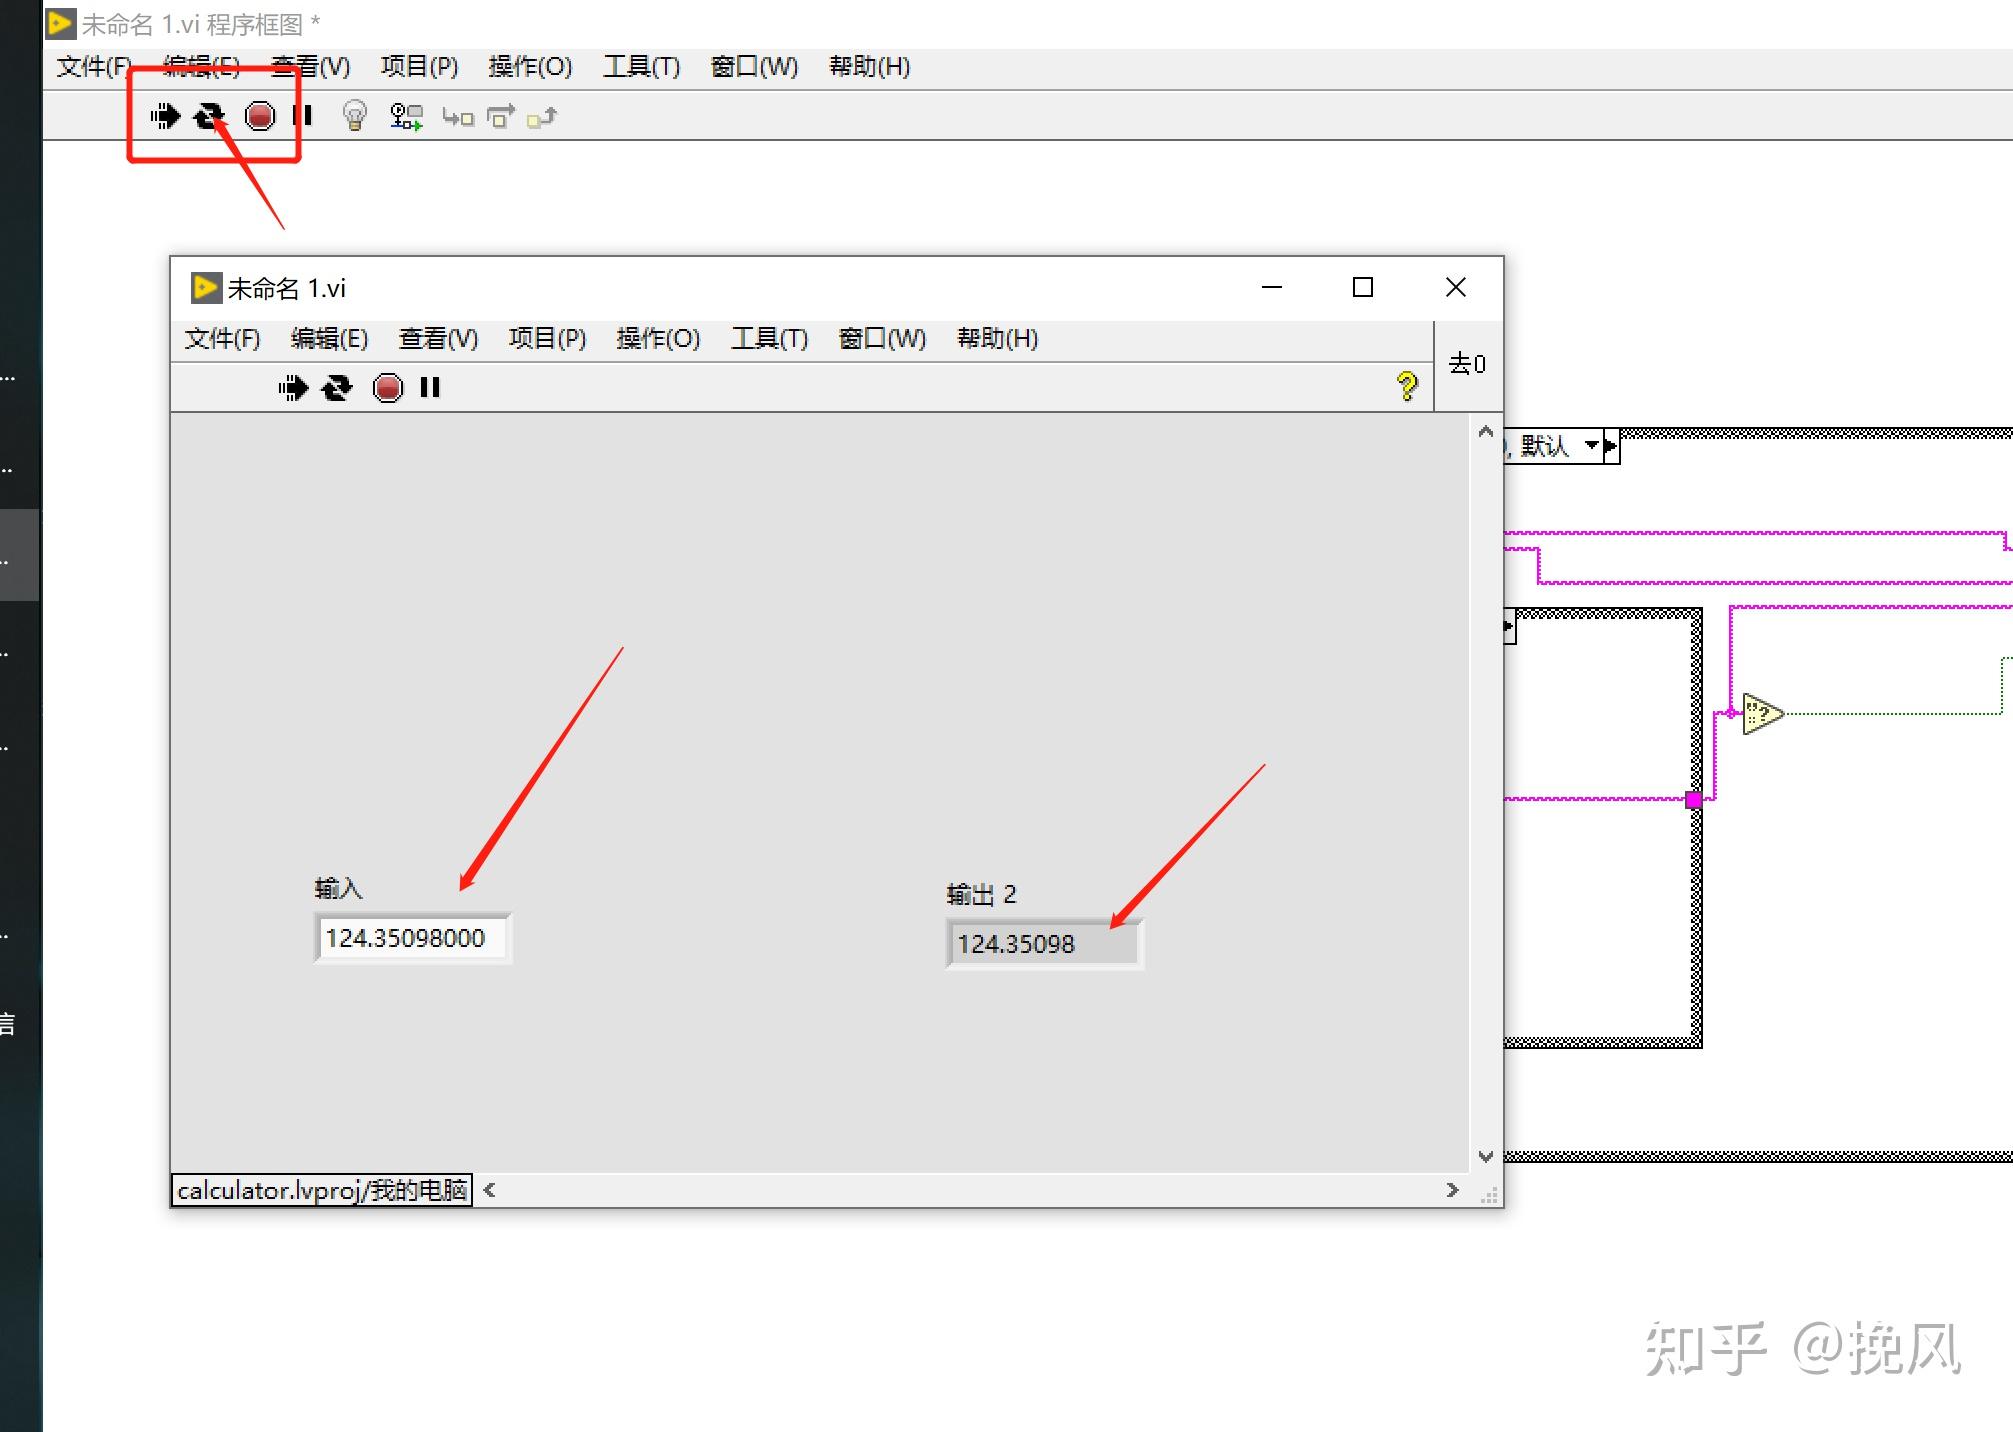Open the case structure selector dropdown arrow
The image size is (2013, 1432).
tap(1591, 446)
